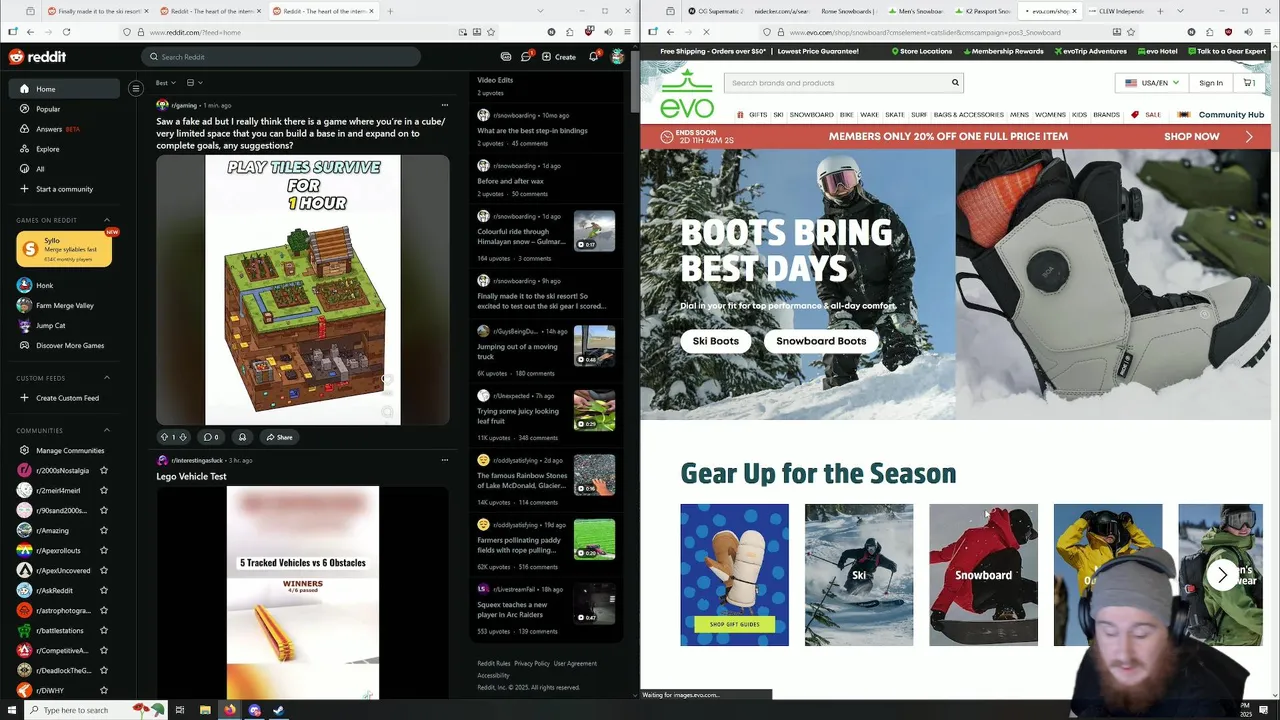This screenshot has width=1280, height=720.
Task: Open the Snowboard category thumbnail
Action: (983, 575)
